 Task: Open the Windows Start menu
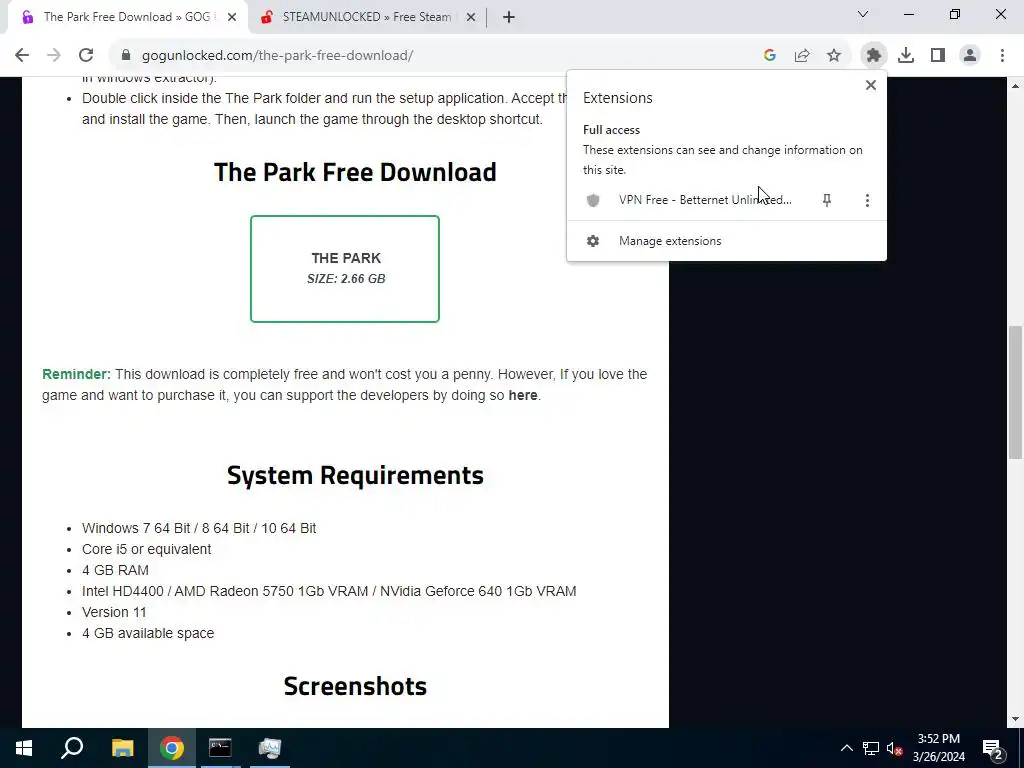(24, 748)
